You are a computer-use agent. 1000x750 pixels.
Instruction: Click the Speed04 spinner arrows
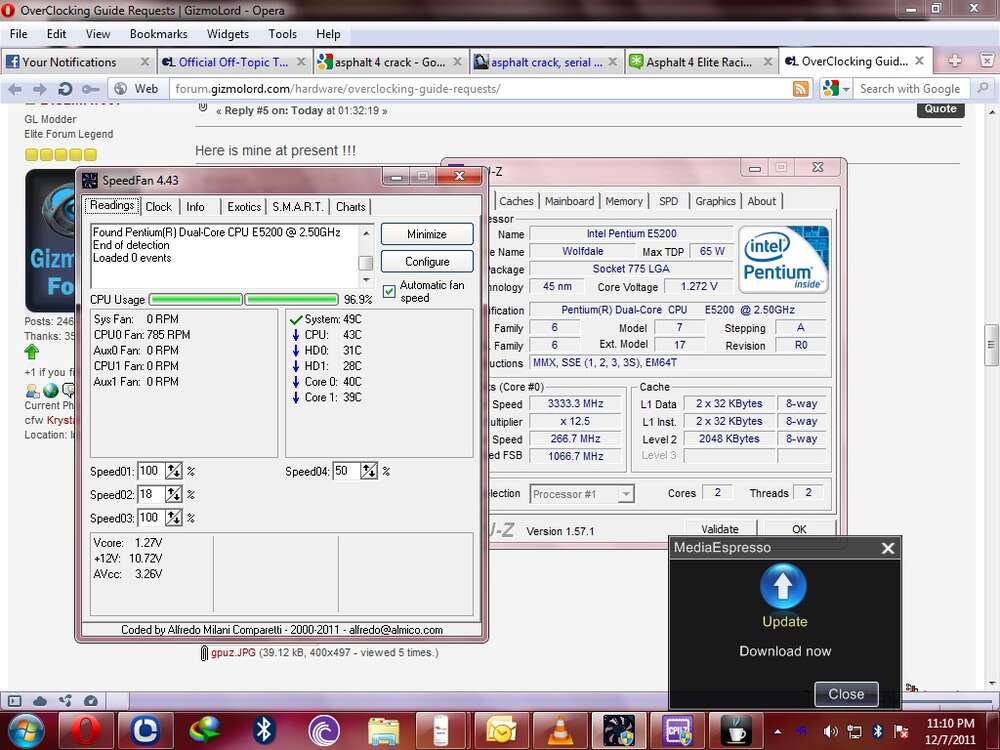tap(369, 471)
